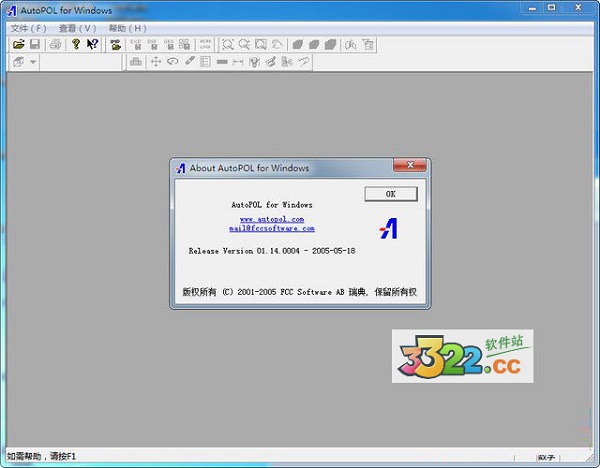Select the pencil edit tool
This screenshot has height=468, width=600.
point(189,62)
